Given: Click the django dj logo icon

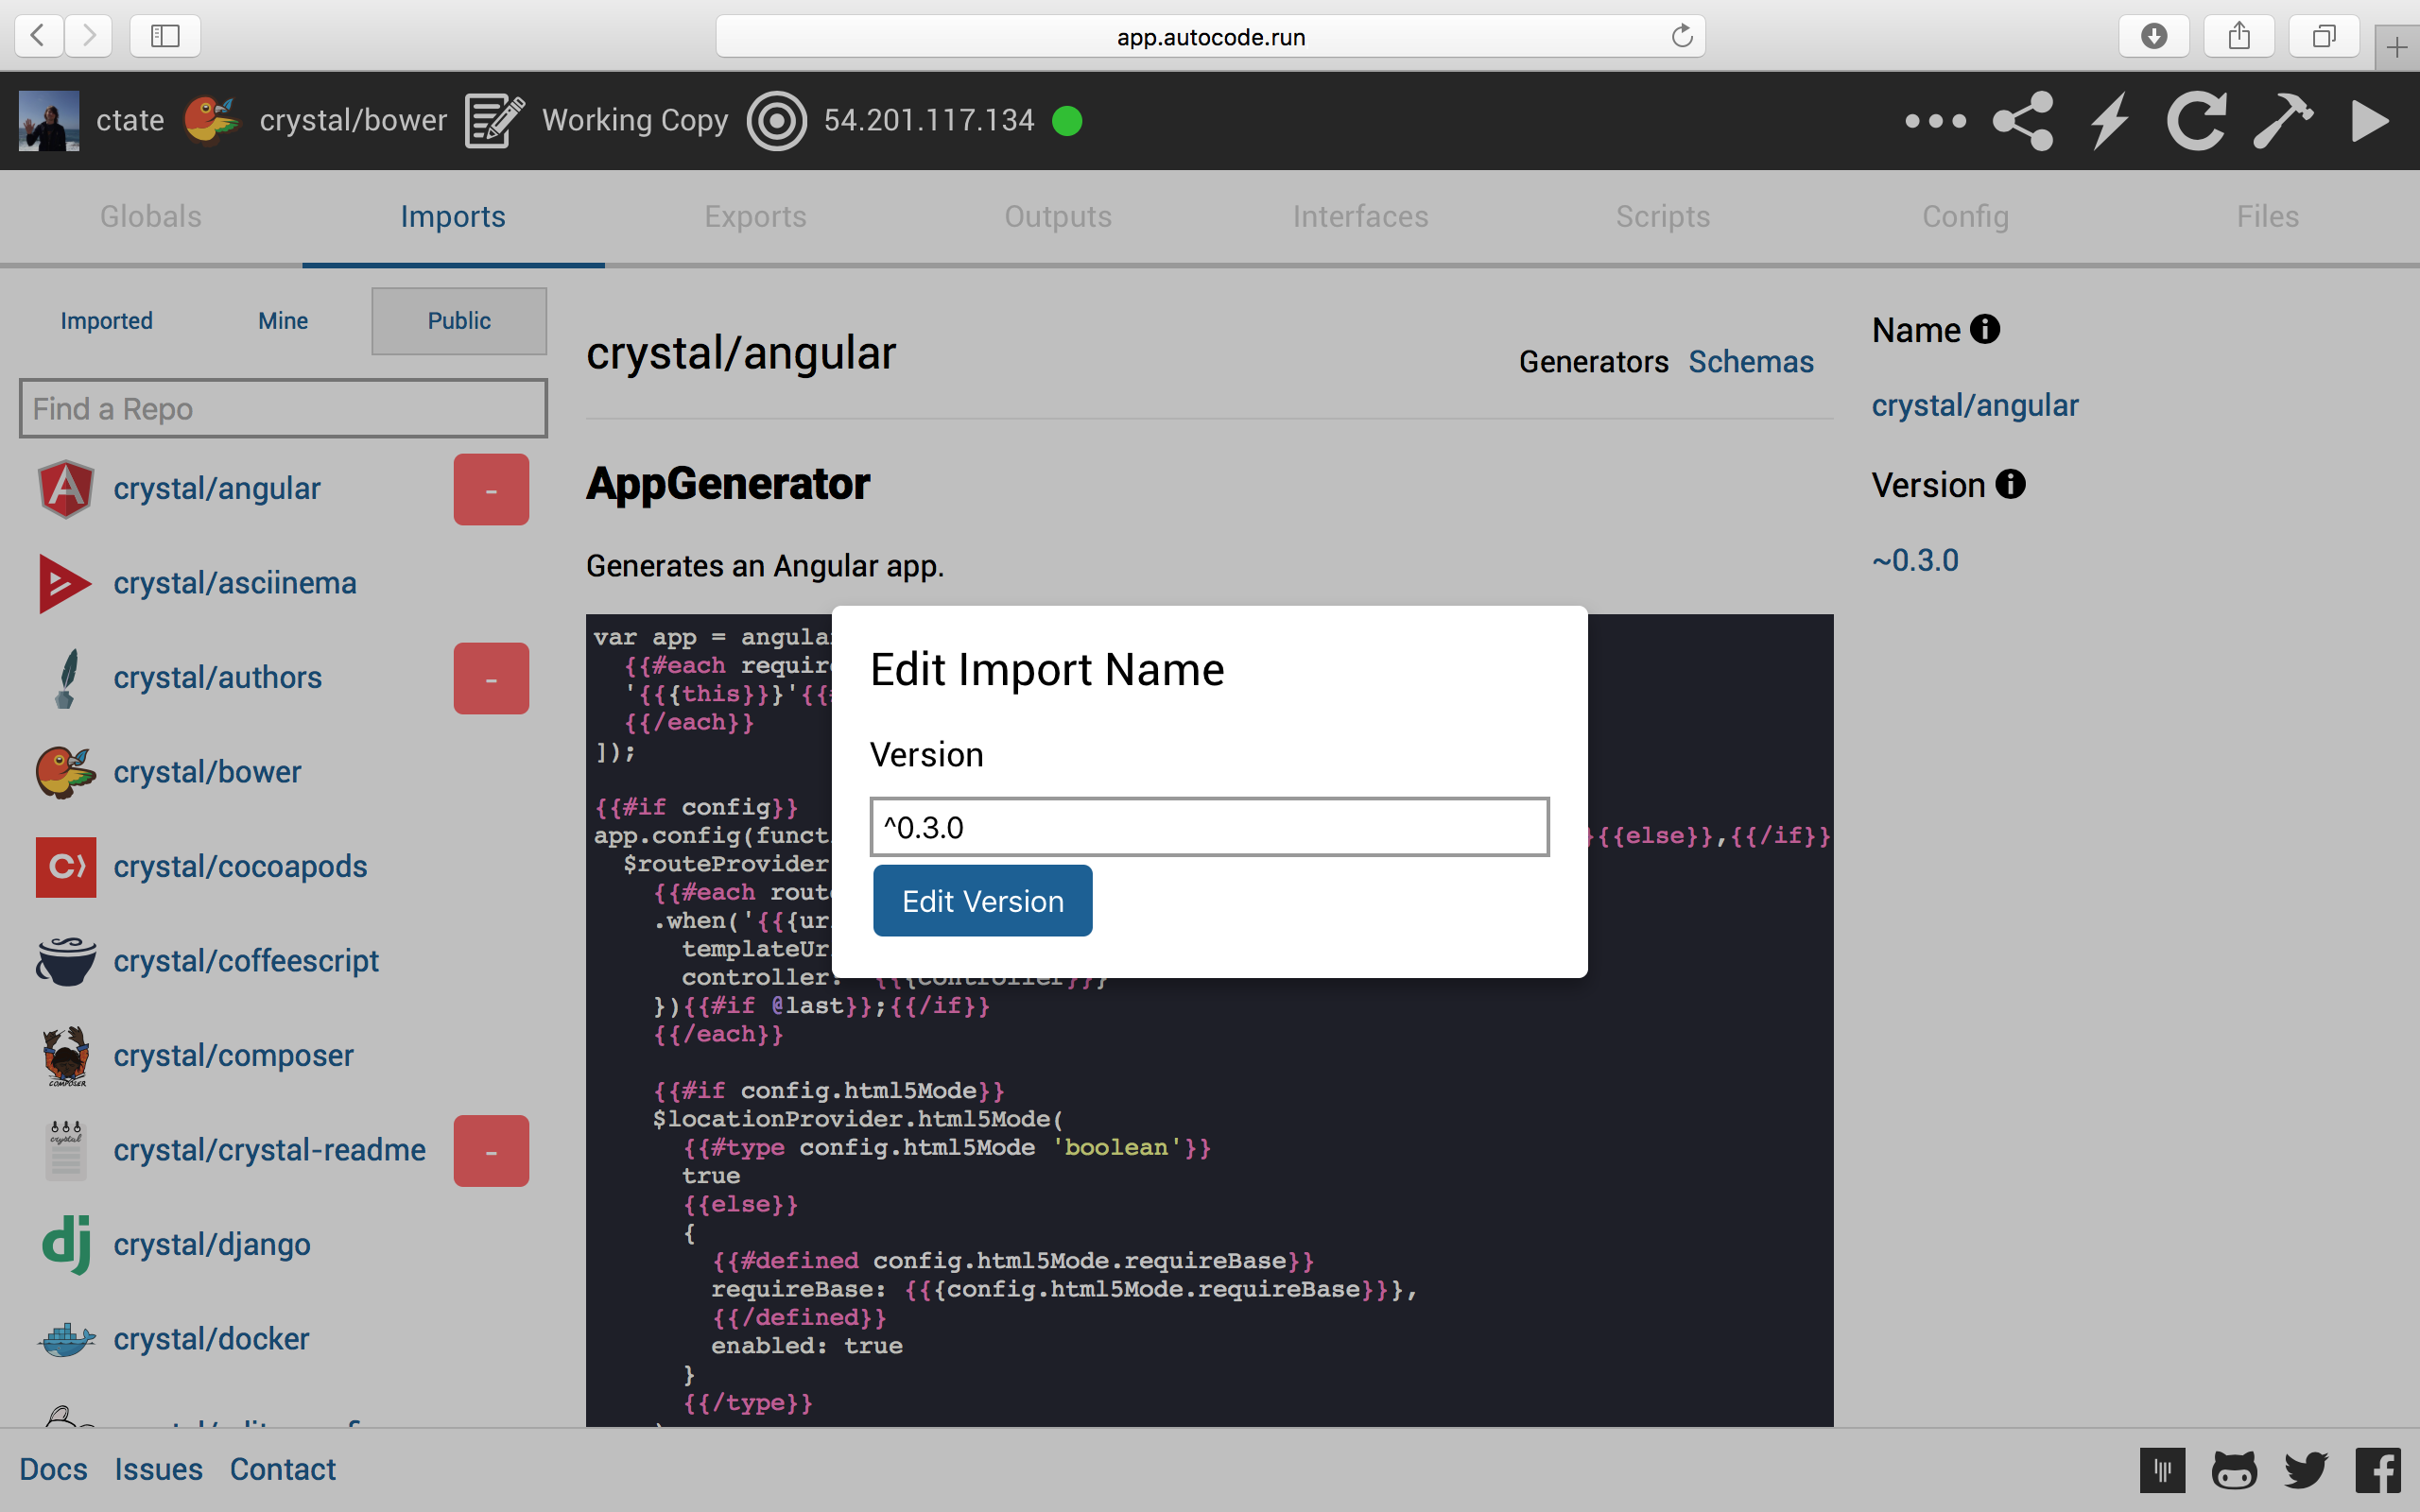Looking at the screenshot, I should point(66,1245).
